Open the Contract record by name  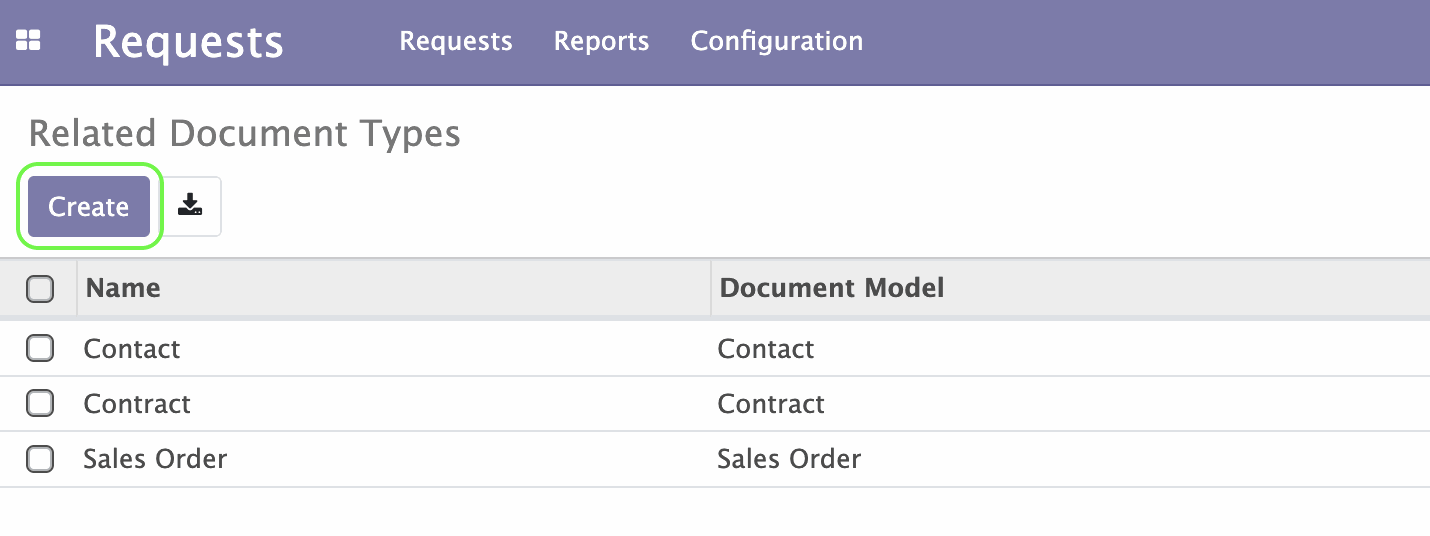137,404
